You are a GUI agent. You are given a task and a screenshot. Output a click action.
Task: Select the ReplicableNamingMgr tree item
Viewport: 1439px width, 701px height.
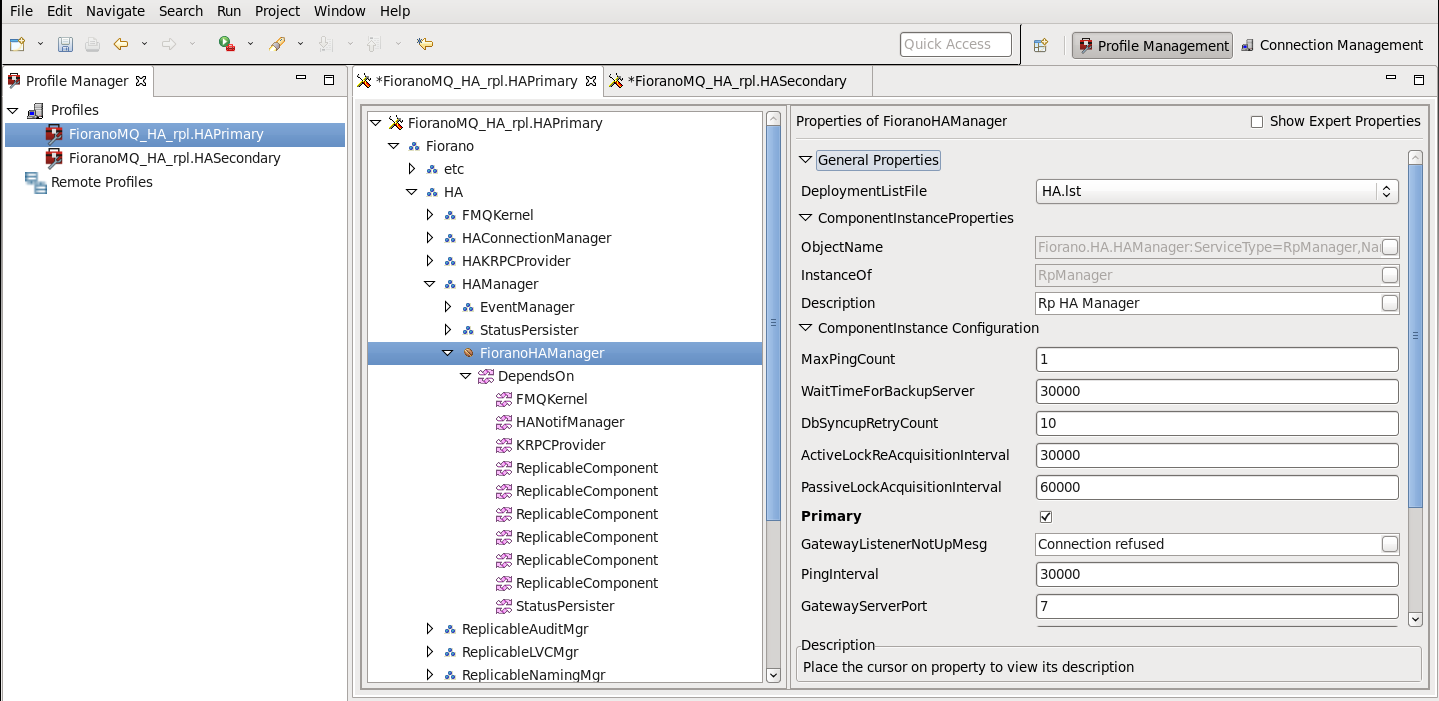pyautogui.click(x=533, y=675)
